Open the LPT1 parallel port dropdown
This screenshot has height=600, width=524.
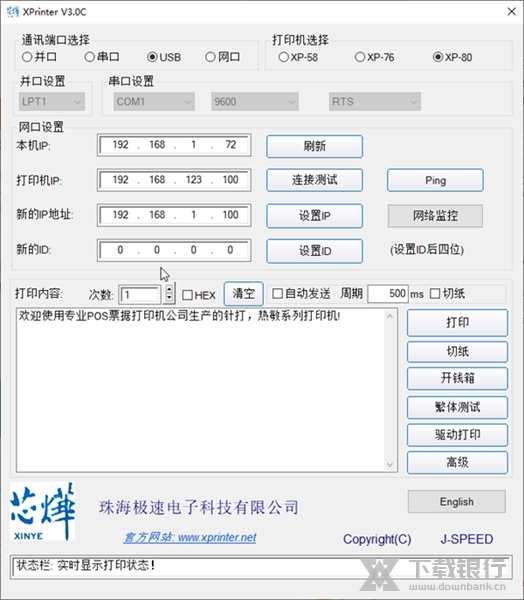pyautogui.click(x=52, y=102)
